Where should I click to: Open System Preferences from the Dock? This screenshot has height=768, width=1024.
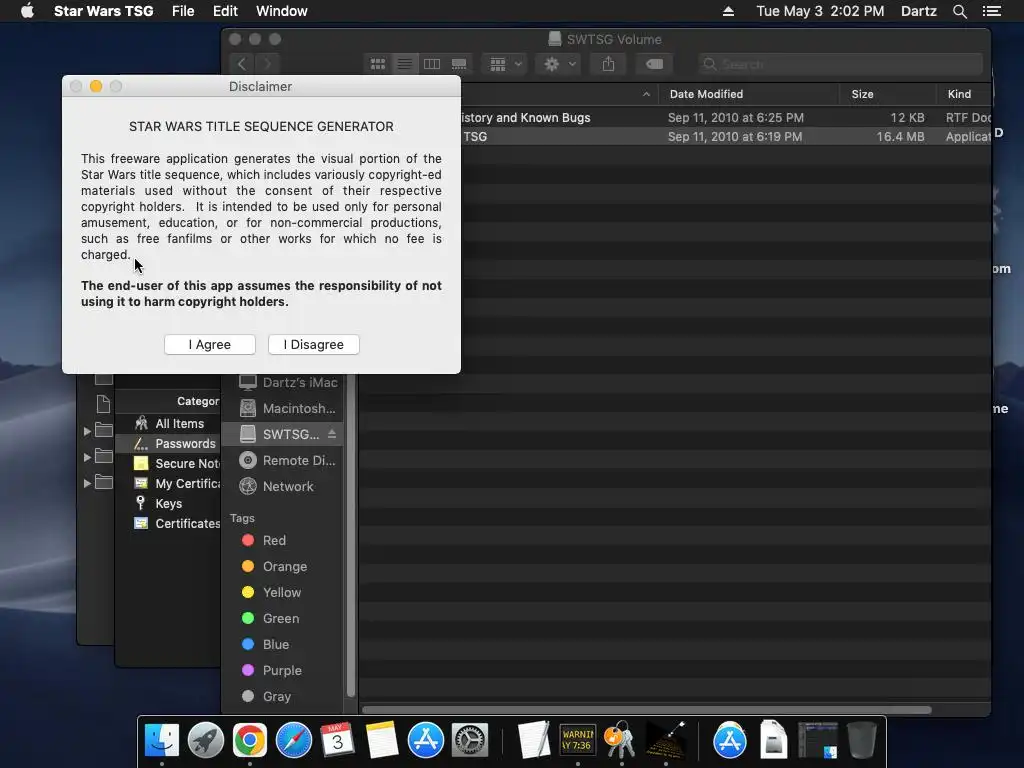[470, 741]
